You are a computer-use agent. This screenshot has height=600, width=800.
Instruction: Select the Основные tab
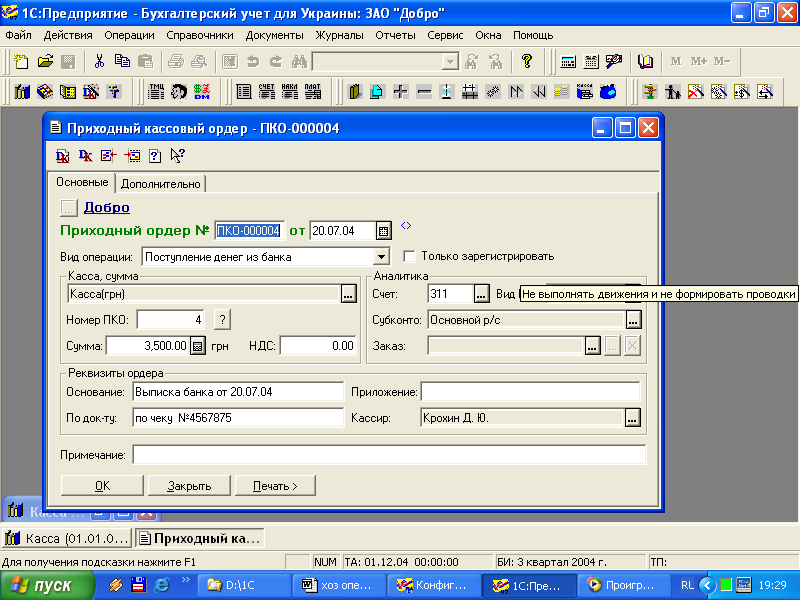click(x=82, y=182)
